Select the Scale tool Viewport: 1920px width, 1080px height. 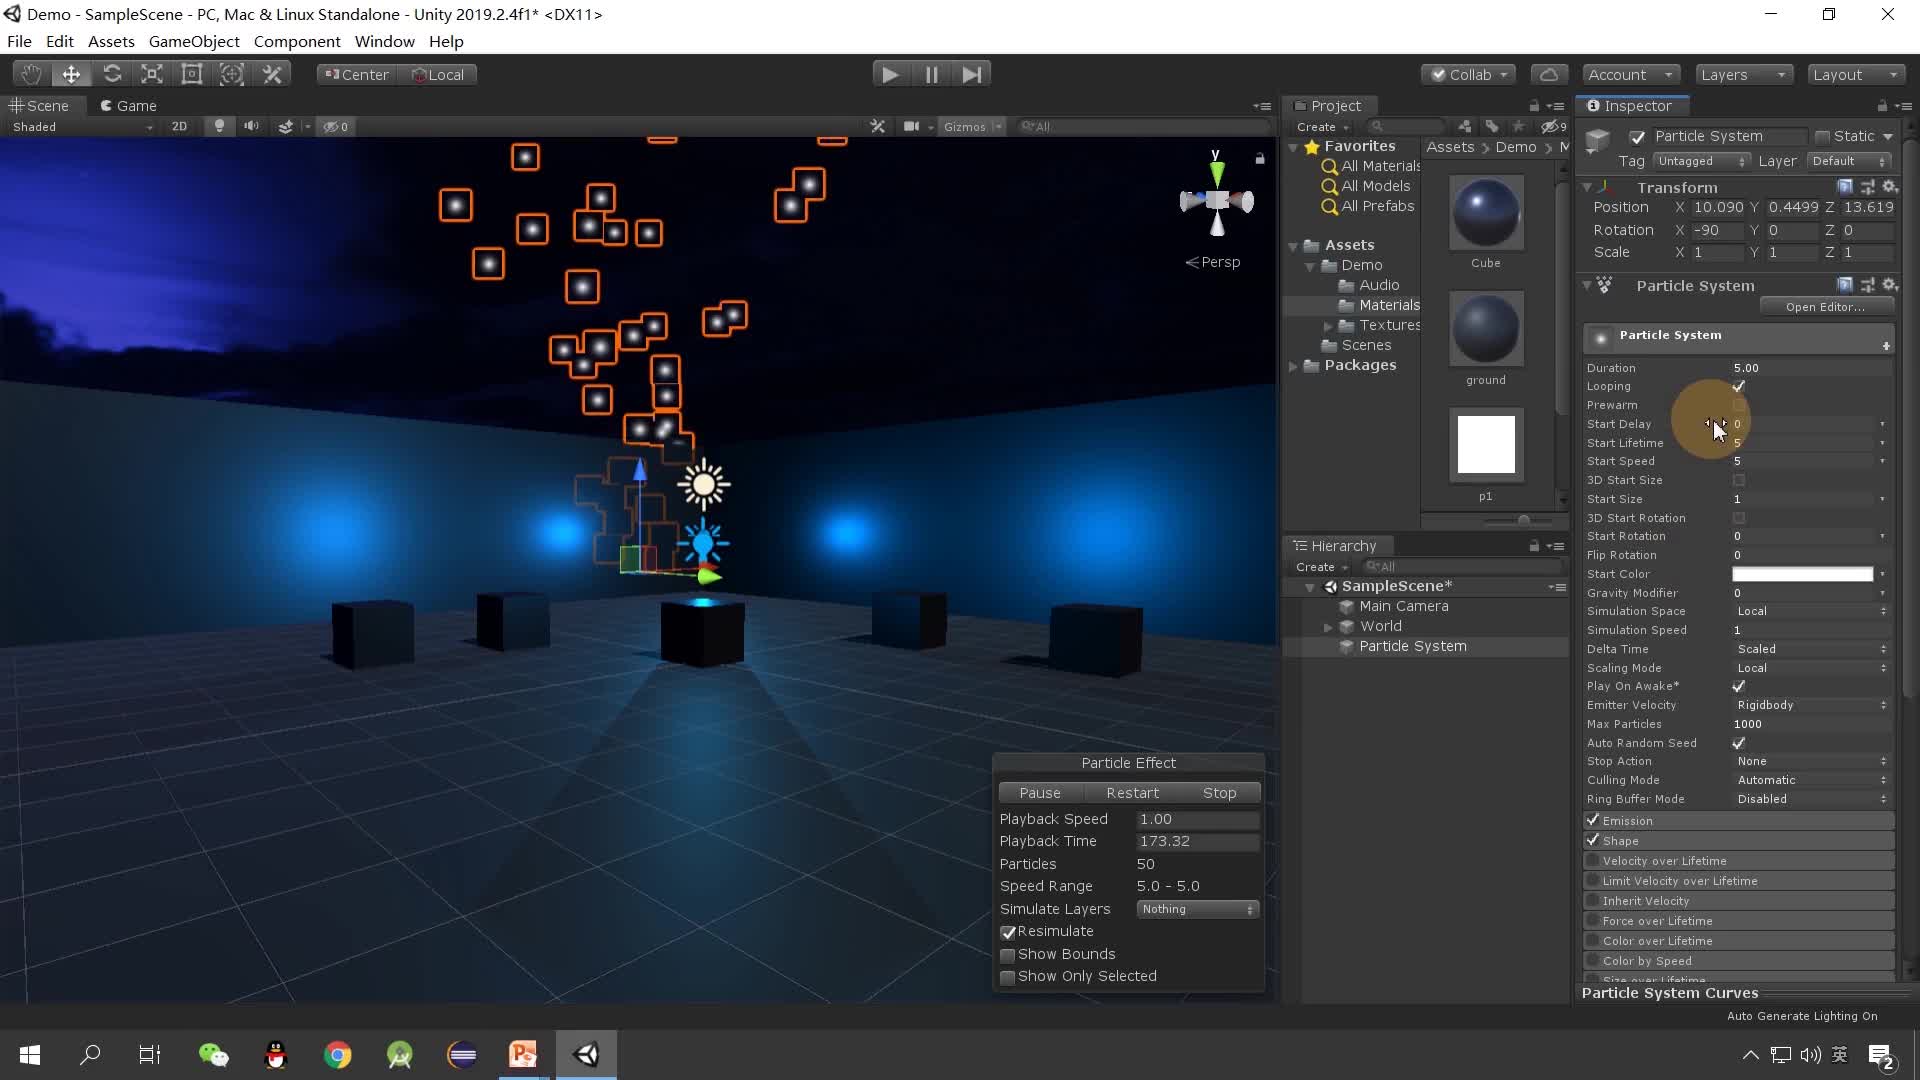point(152,74)
